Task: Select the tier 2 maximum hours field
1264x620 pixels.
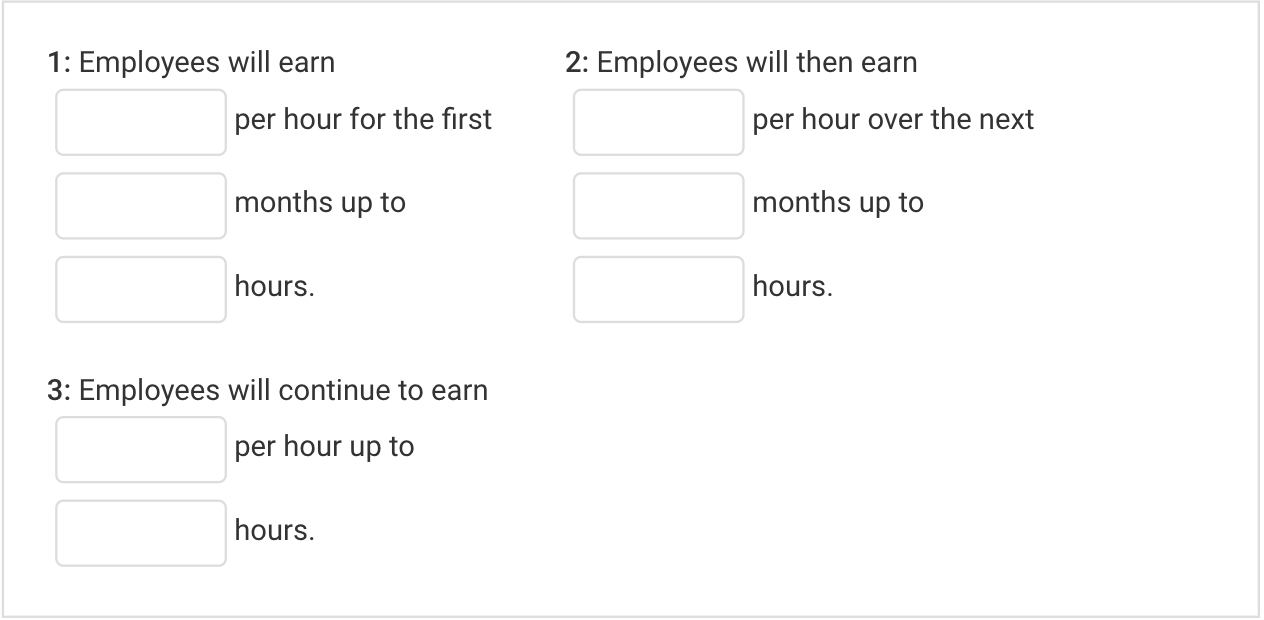Action: pyautogui.click(x=658, y=289)
